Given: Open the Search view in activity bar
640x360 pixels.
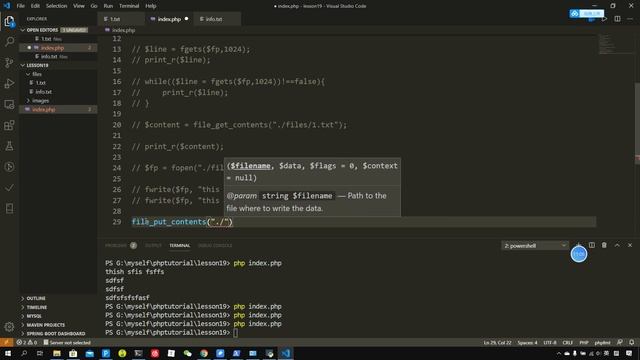Looking at the screenshot, I should [x=9, y=42].
